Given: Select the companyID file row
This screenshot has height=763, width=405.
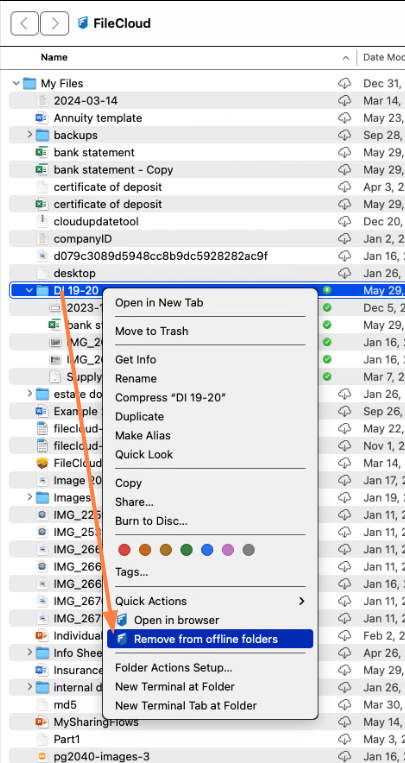Looking at the screenshot, I should 206,238.
